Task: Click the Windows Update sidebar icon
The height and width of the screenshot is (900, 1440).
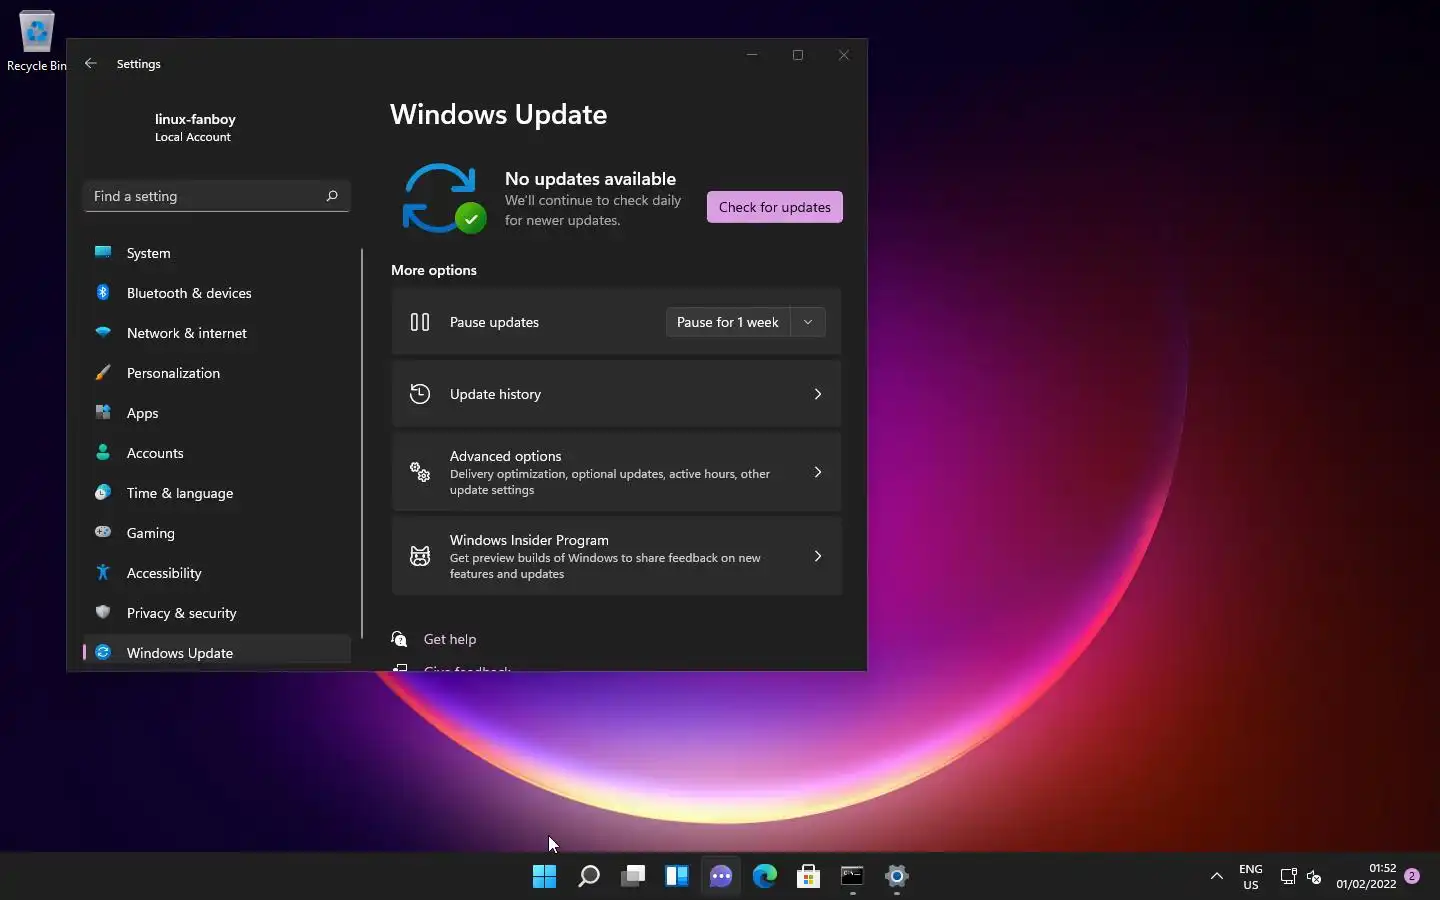Action: [x=103, y=652]
